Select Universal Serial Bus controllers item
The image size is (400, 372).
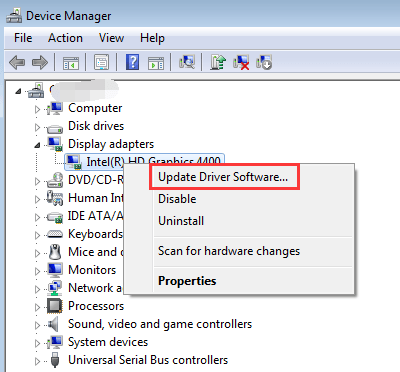tap(148, 360)
